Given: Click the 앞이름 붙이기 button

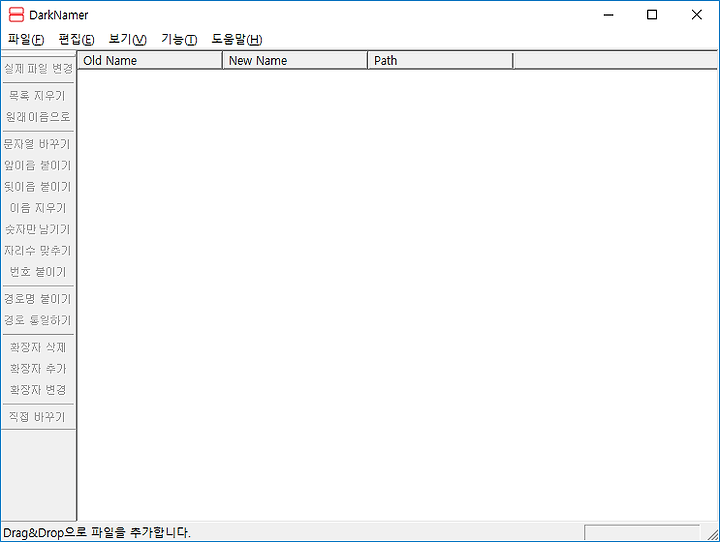Looking at the screenshot, I should pos(38,165).
